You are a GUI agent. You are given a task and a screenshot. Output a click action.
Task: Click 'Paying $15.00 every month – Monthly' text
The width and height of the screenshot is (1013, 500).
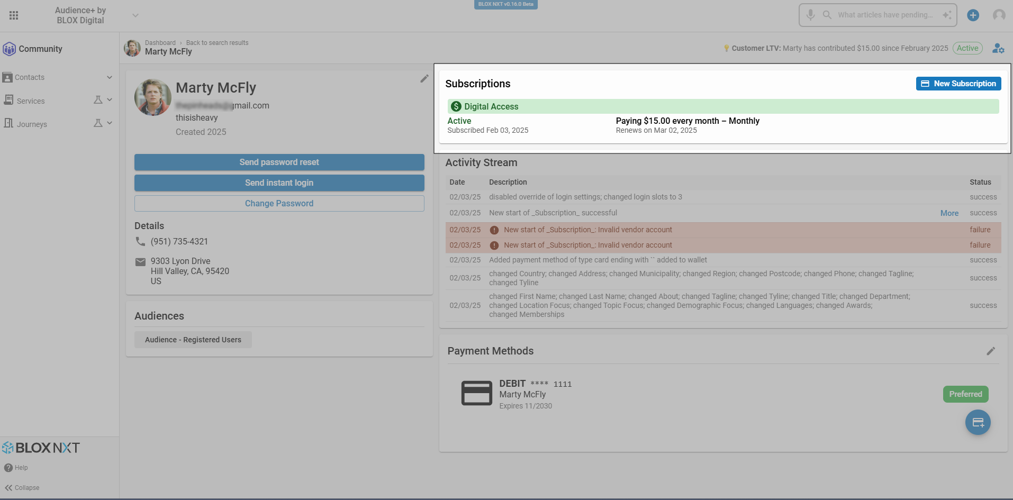pos(687,121)
